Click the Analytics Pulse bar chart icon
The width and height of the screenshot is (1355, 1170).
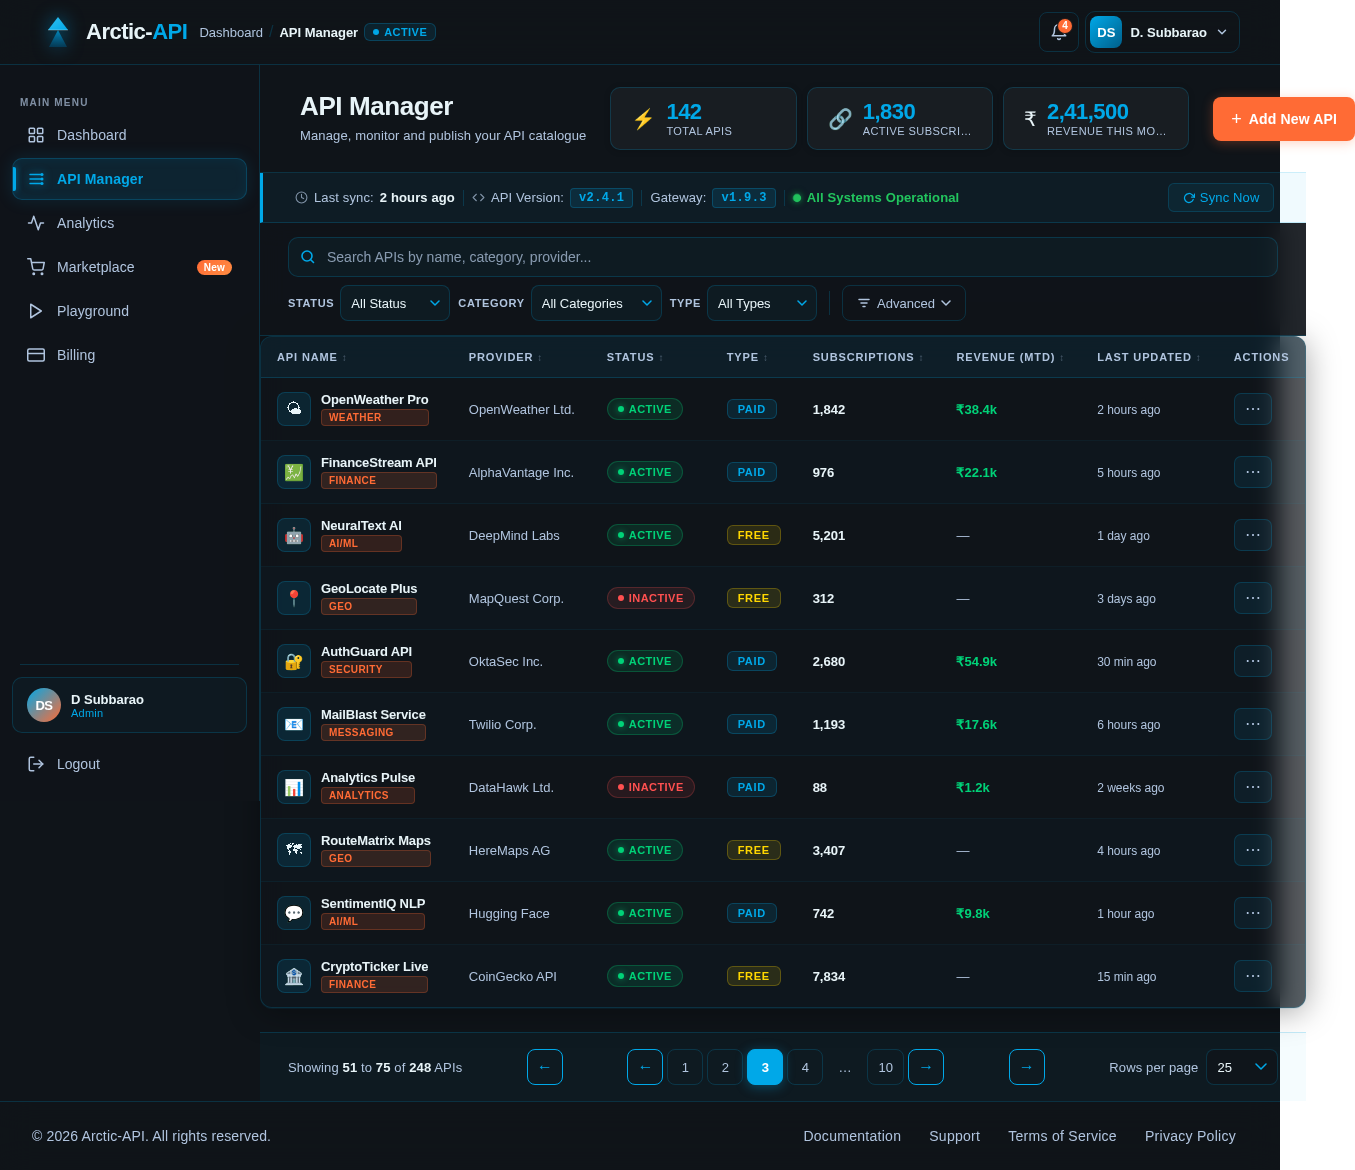294,787
